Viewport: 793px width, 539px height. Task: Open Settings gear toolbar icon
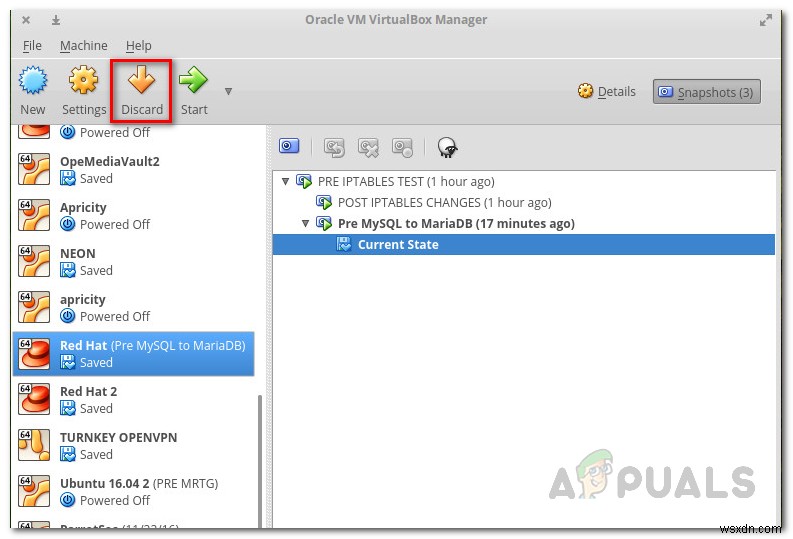coord(83,80)
